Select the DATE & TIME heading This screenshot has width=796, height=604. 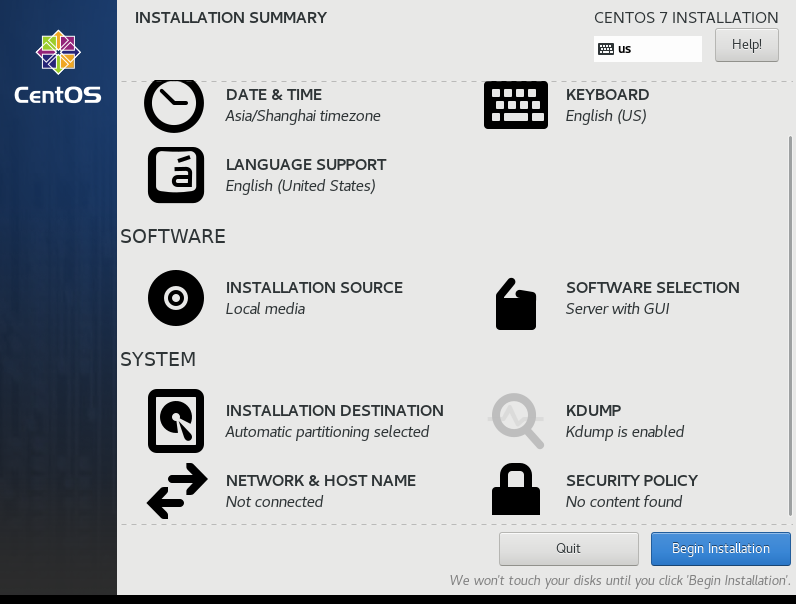pyautogui.click(x=274, y=95)
